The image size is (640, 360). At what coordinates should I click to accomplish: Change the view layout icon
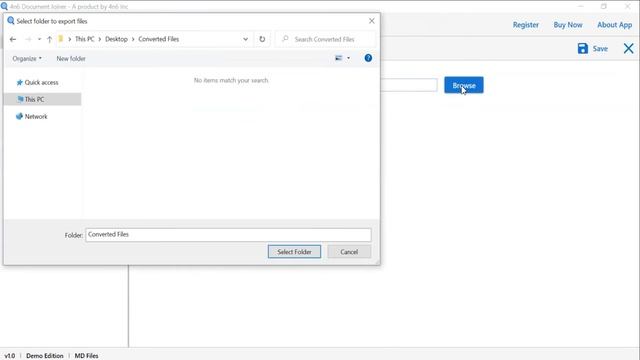(339, 58)
